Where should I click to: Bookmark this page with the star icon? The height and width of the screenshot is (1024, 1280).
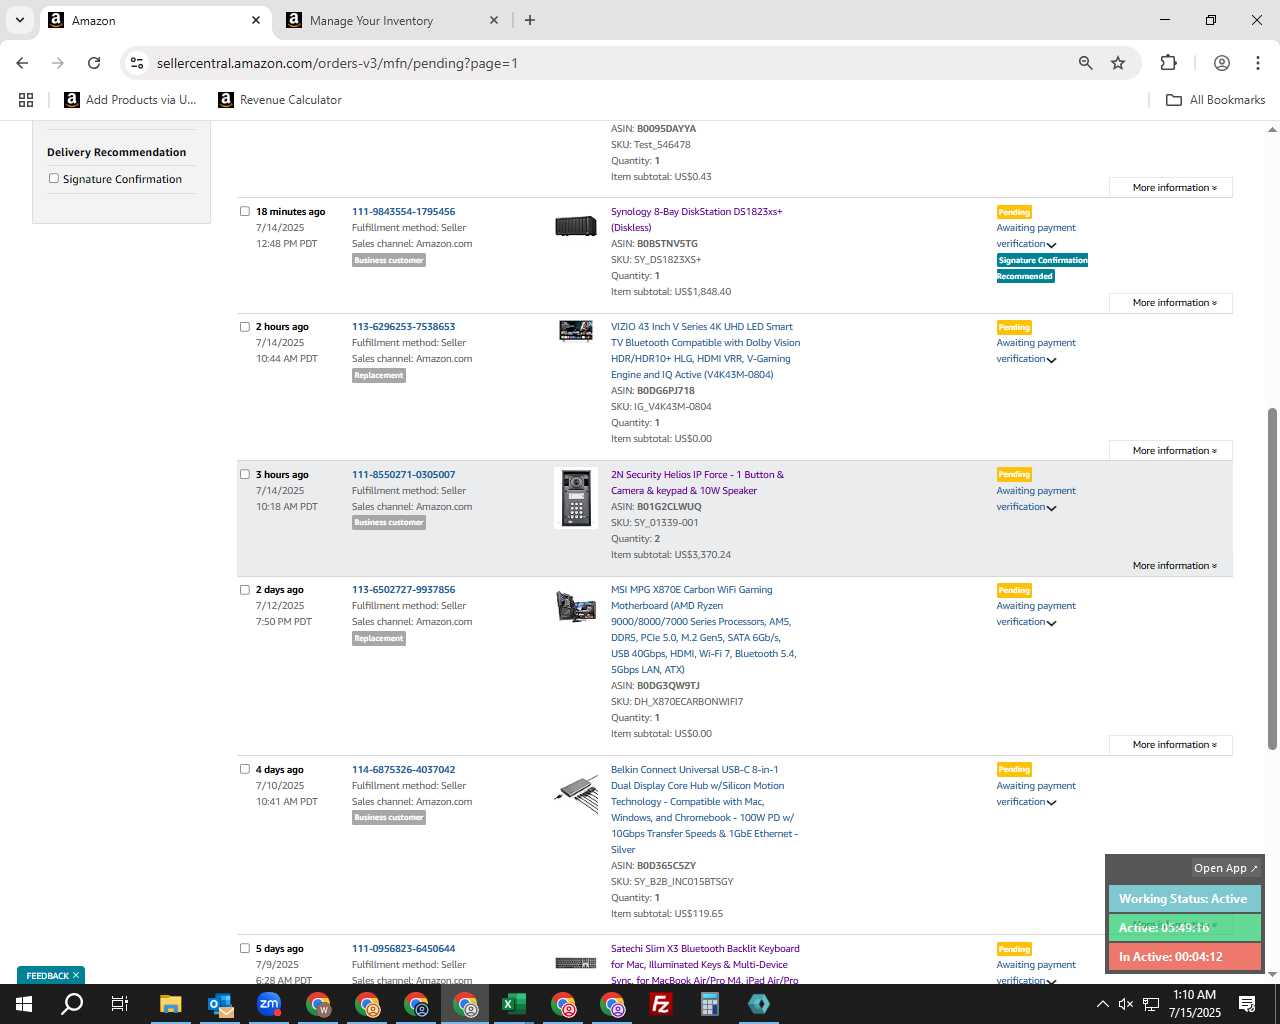click(1118, 63)
